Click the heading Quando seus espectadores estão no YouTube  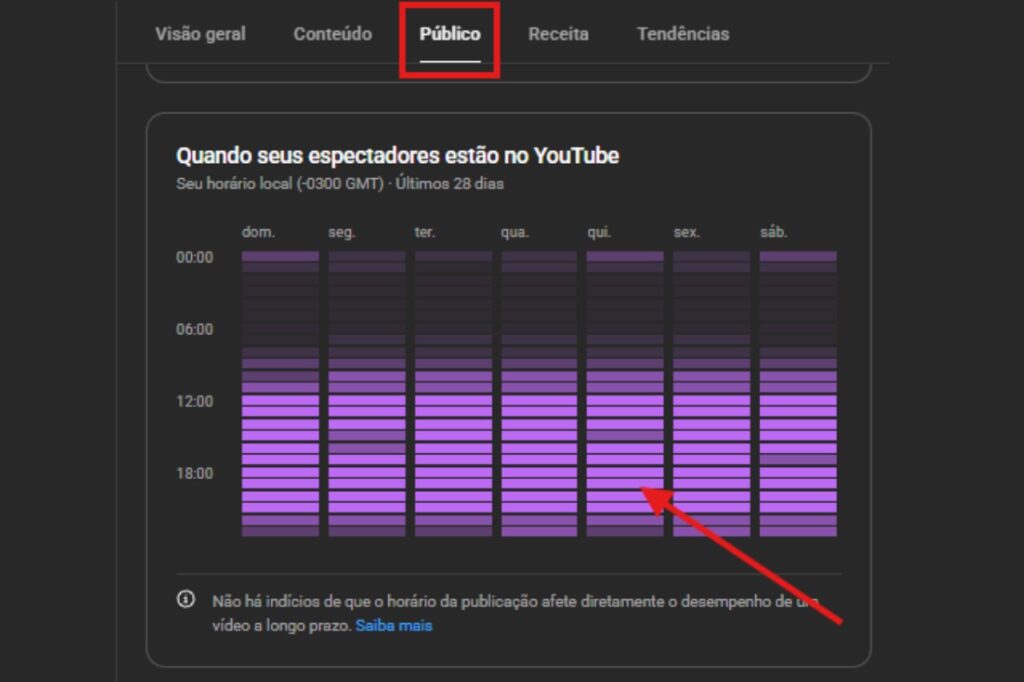(398, 156)
